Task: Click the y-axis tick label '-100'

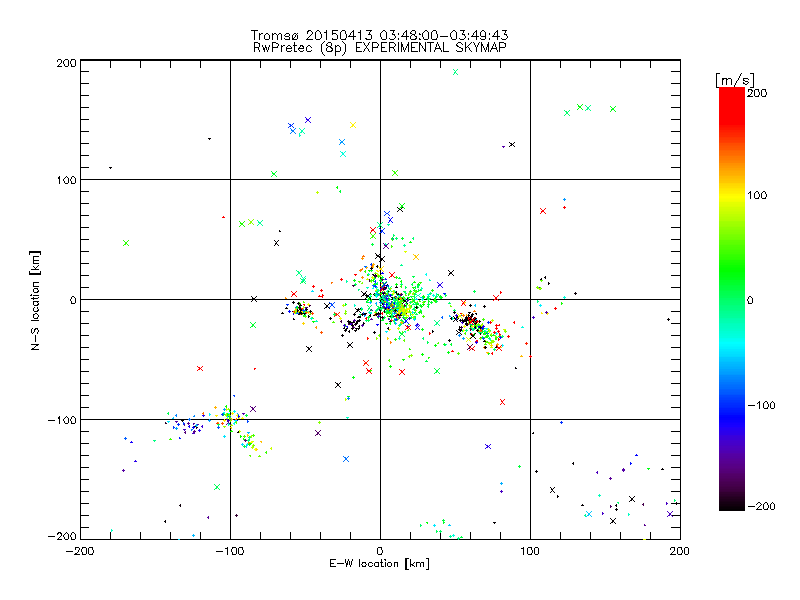Action: [x=62, y=420]
